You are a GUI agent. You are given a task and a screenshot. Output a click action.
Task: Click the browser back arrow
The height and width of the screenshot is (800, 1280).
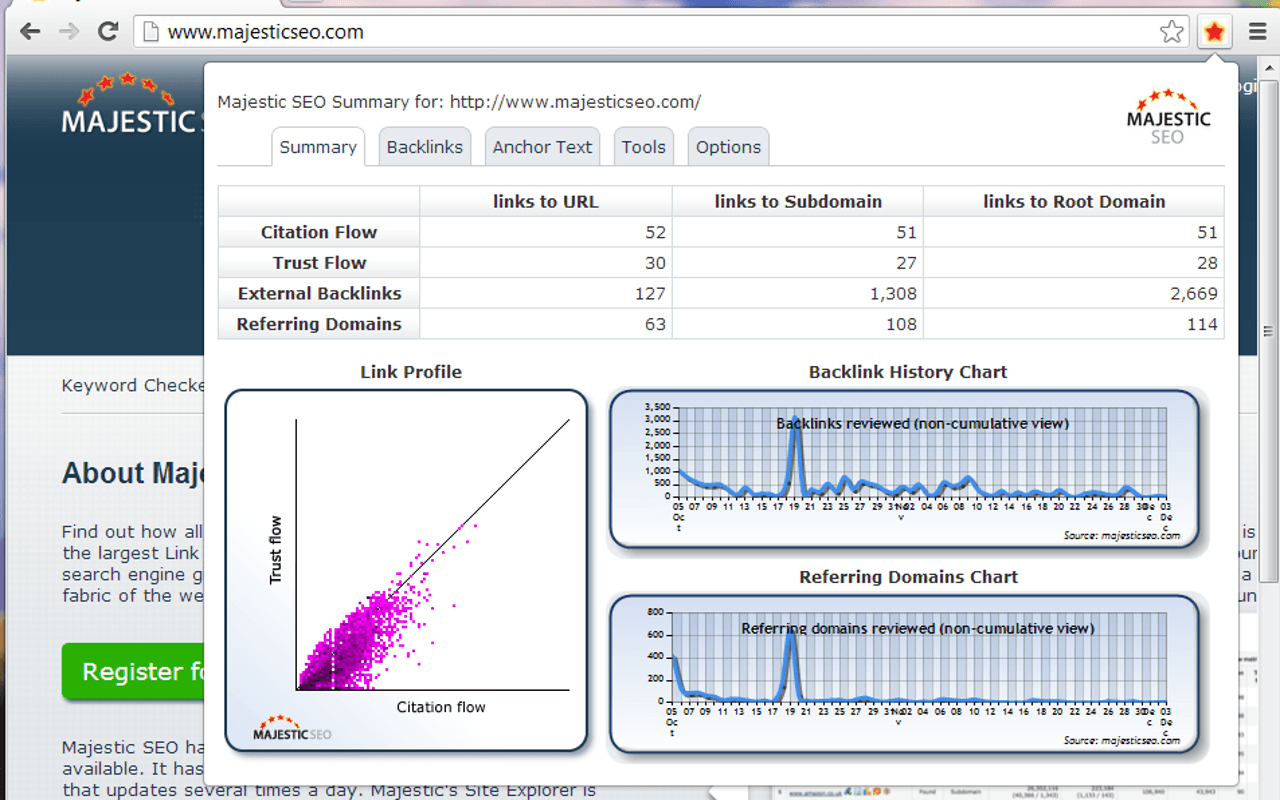point(30,32)
